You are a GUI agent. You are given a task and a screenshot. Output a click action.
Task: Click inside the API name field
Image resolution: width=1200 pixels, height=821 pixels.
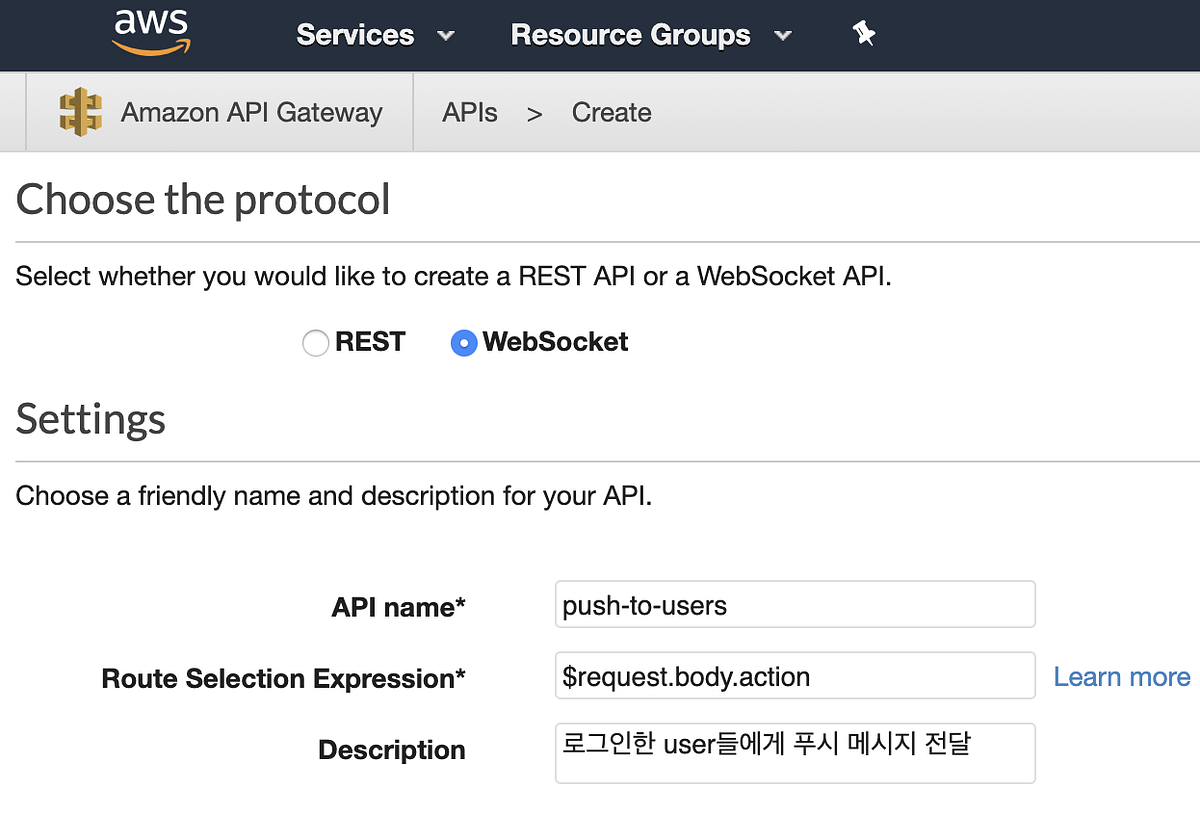[794, 604]
